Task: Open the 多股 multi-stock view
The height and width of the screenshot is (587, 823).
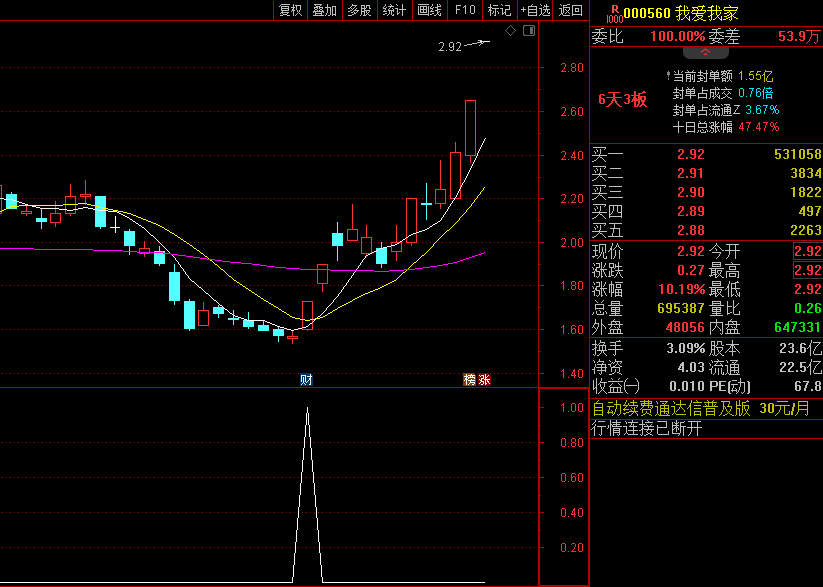Action: [360, 10]
